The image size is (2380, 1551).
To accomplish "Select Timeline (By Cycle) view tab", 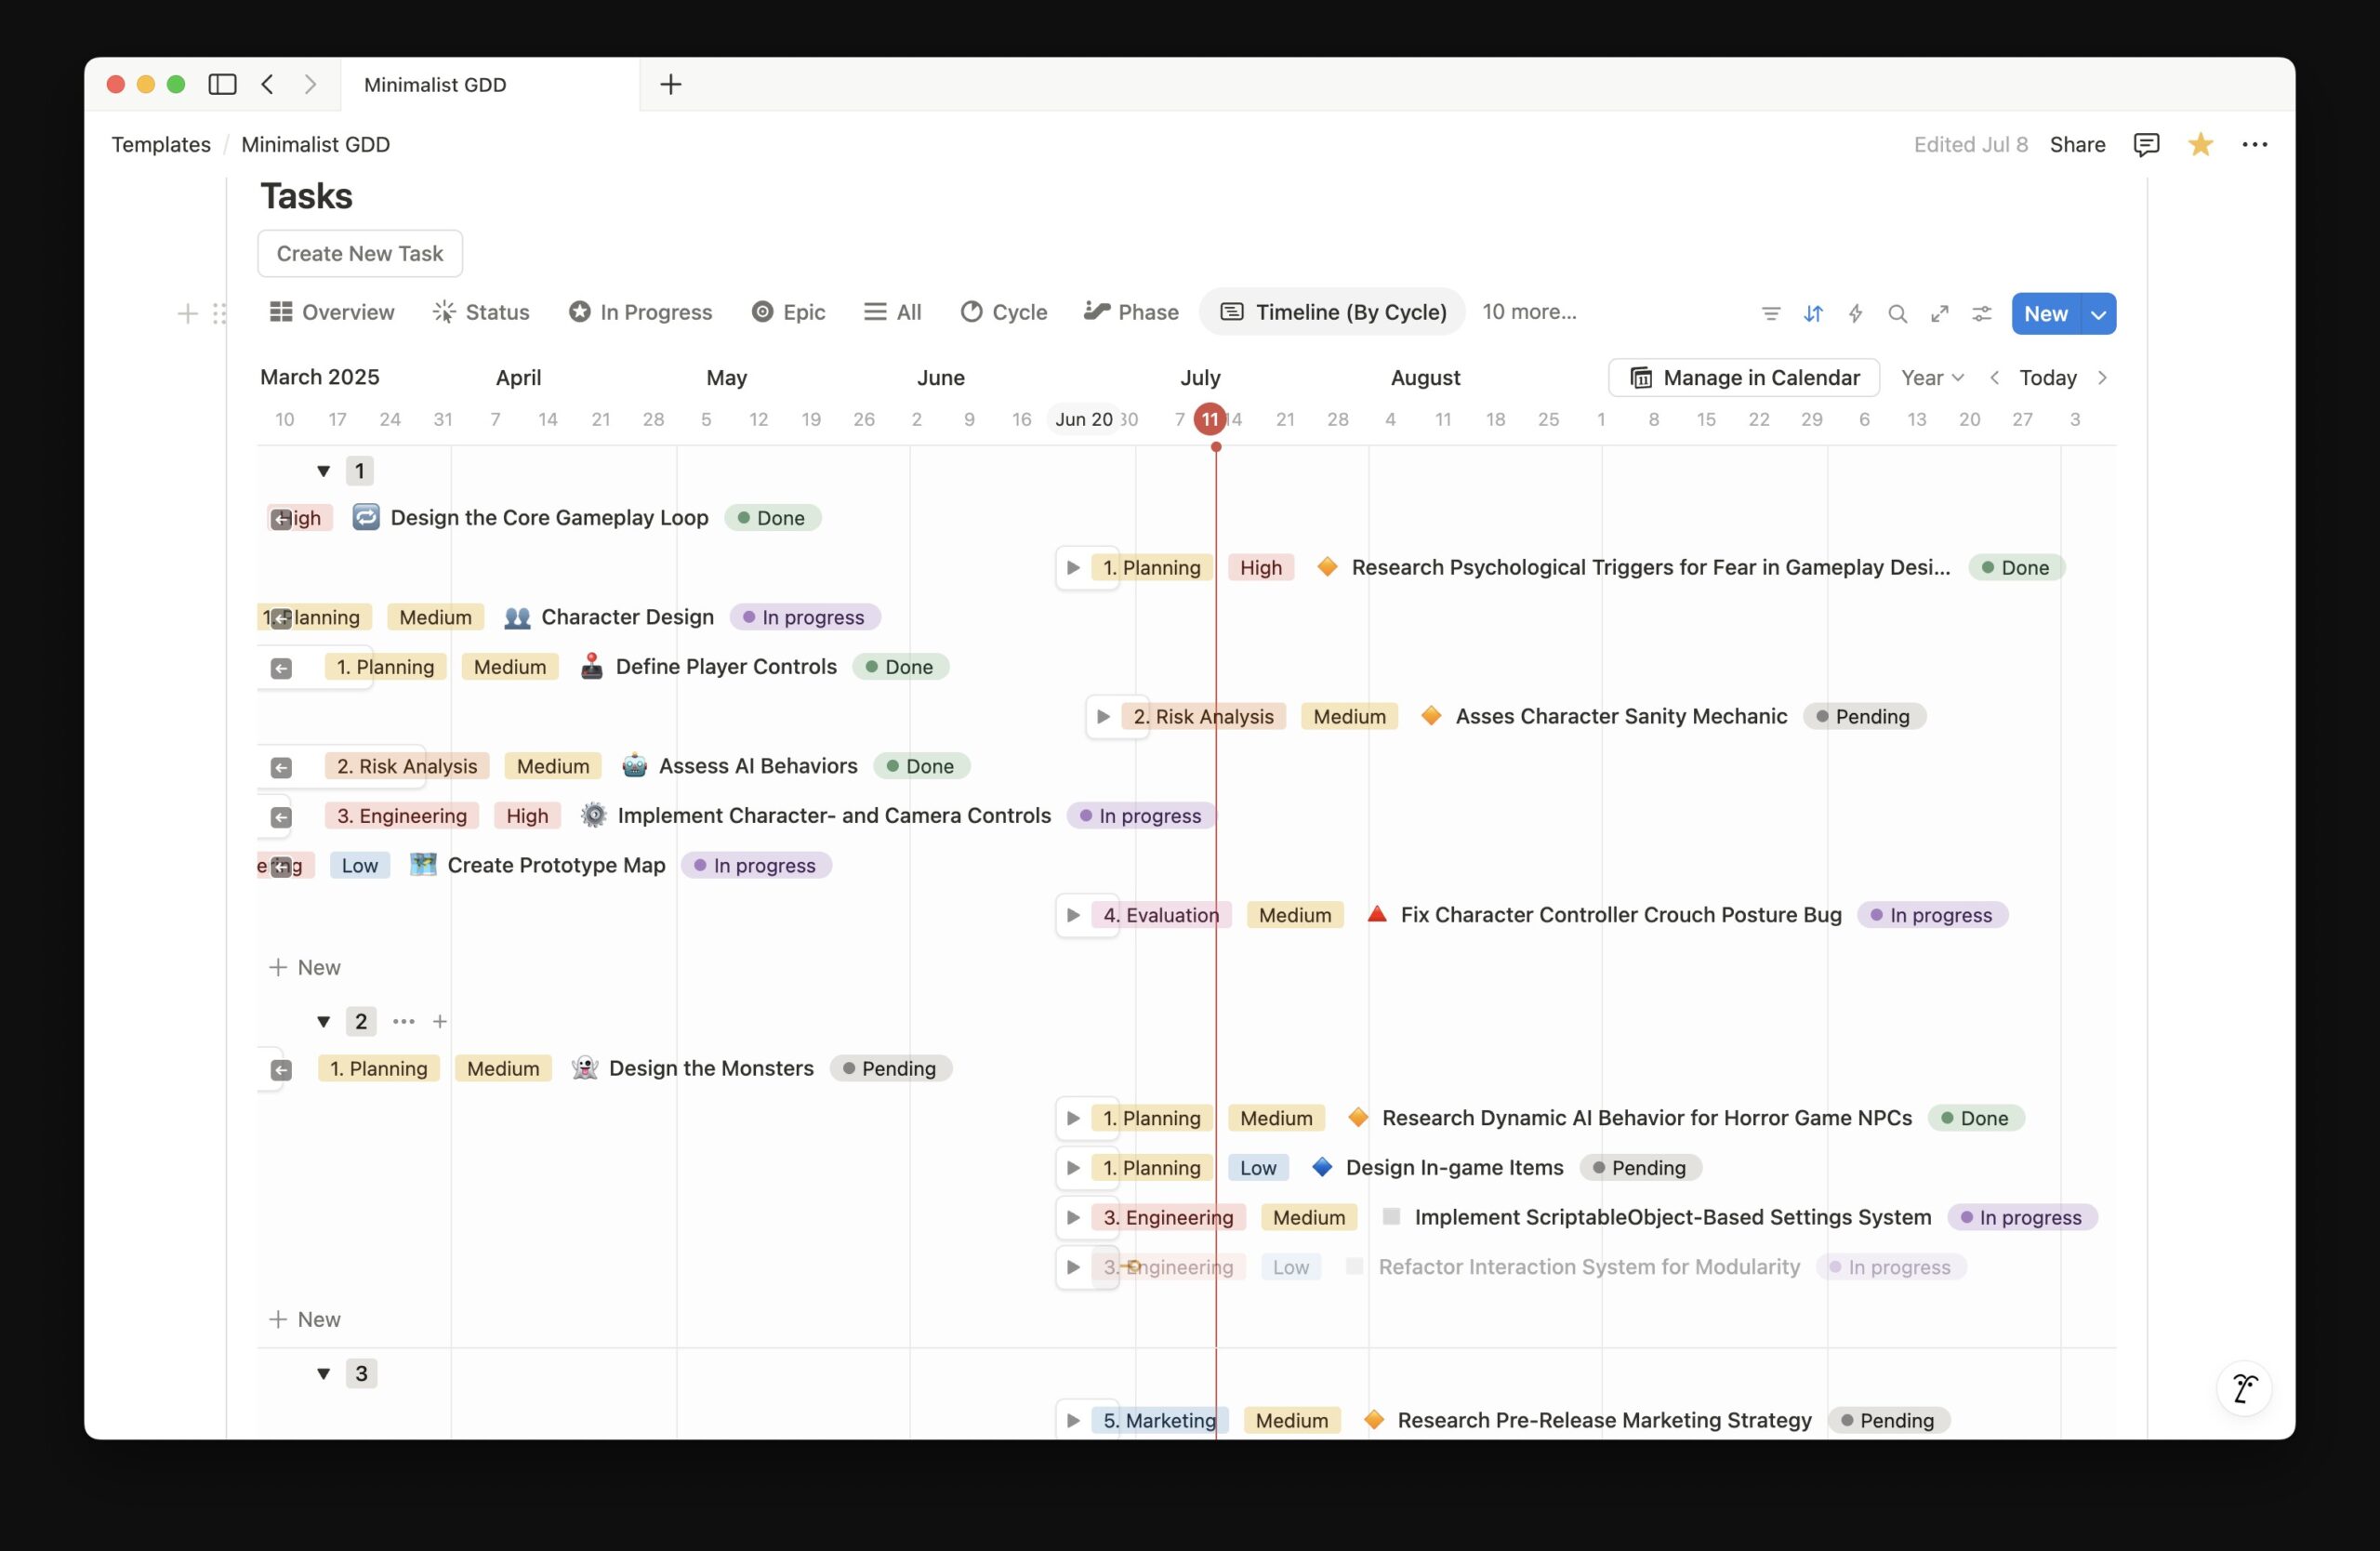I will click(1333, 312).
